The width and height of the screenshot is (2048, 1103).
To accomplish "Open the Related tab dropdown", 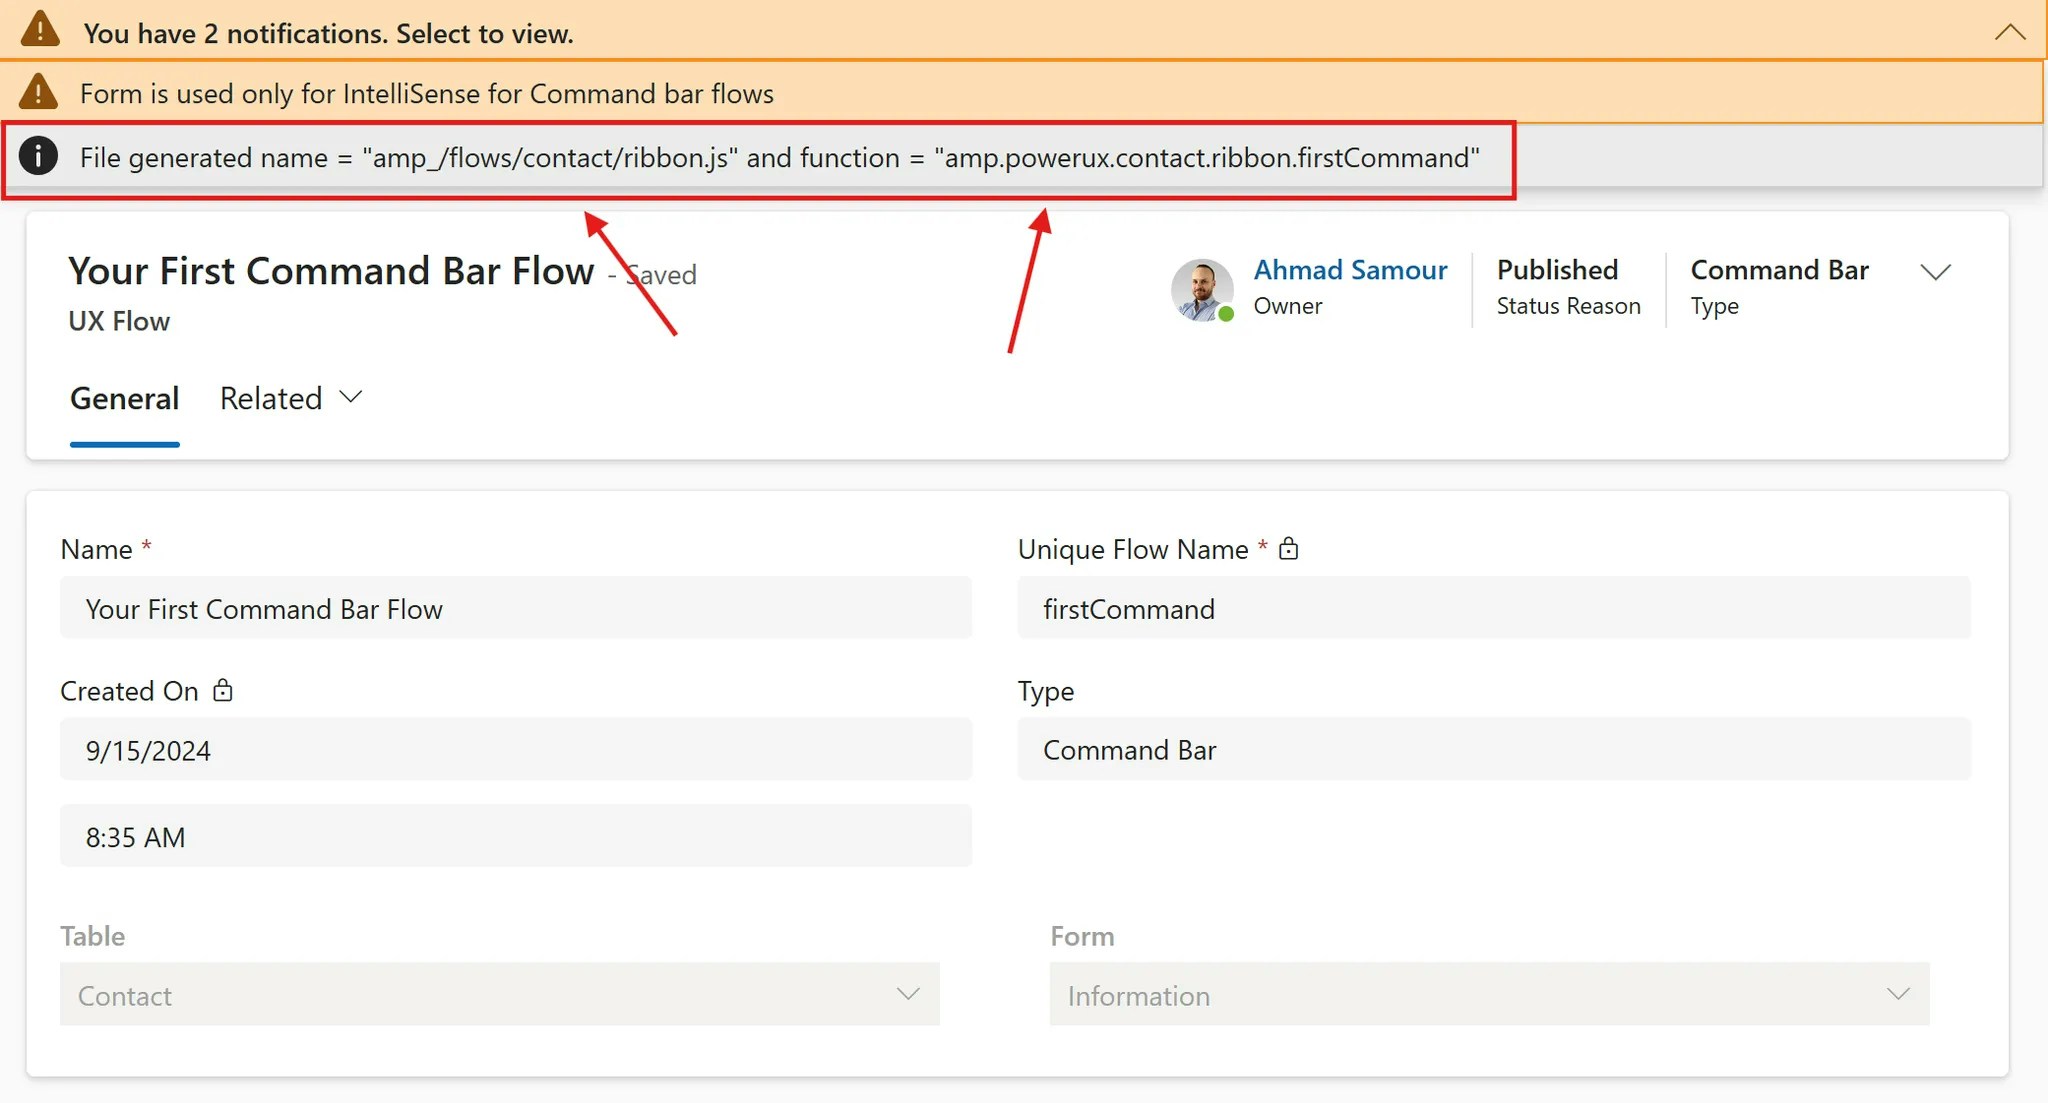I will click(x=290, y=398).
